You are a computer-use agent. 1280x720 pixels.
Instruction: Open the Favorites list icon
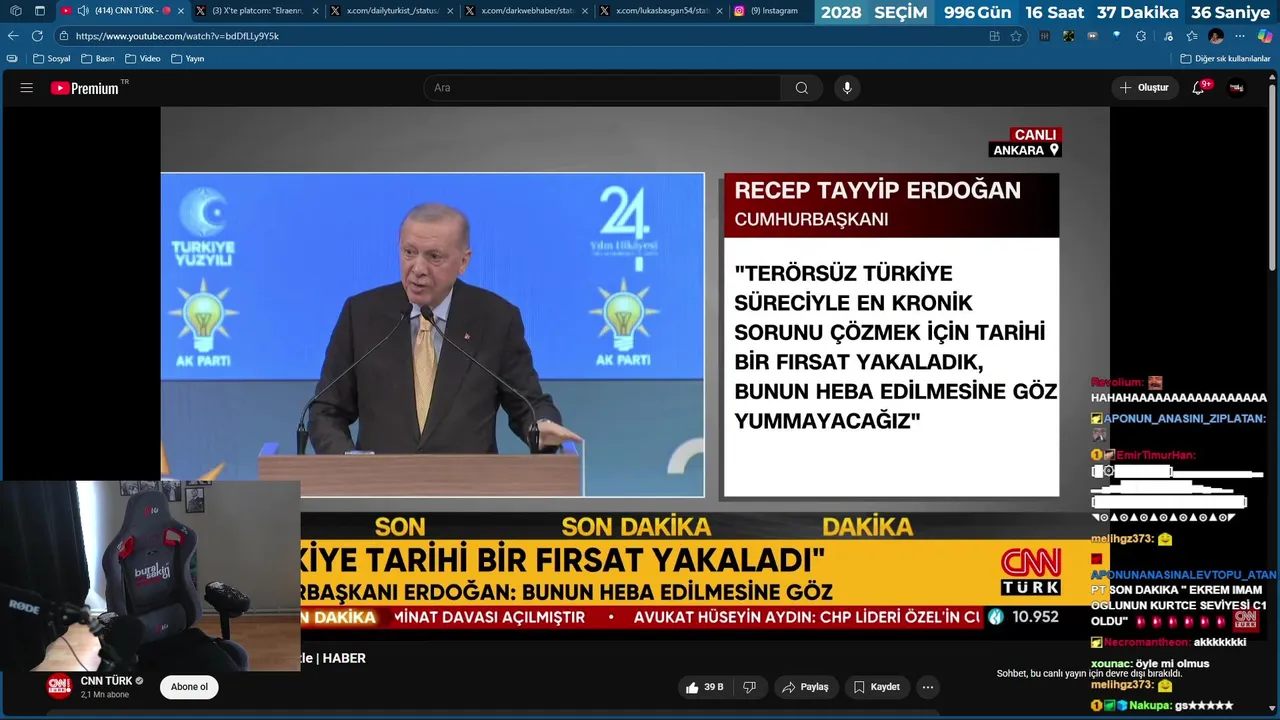(x=1191, y=36)
